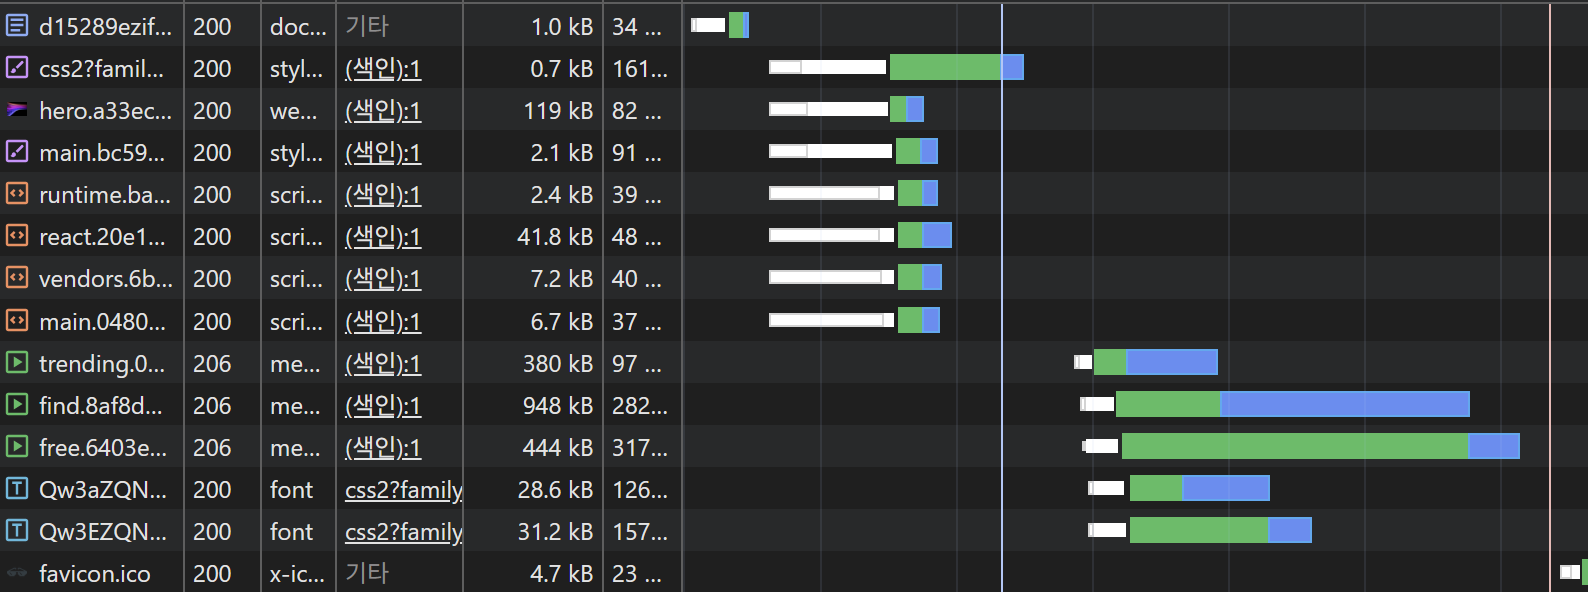This screenshot has height=592, width=1588.
Task: Open initiator link for react.20e1 row
Action: [x=383, y=236]
